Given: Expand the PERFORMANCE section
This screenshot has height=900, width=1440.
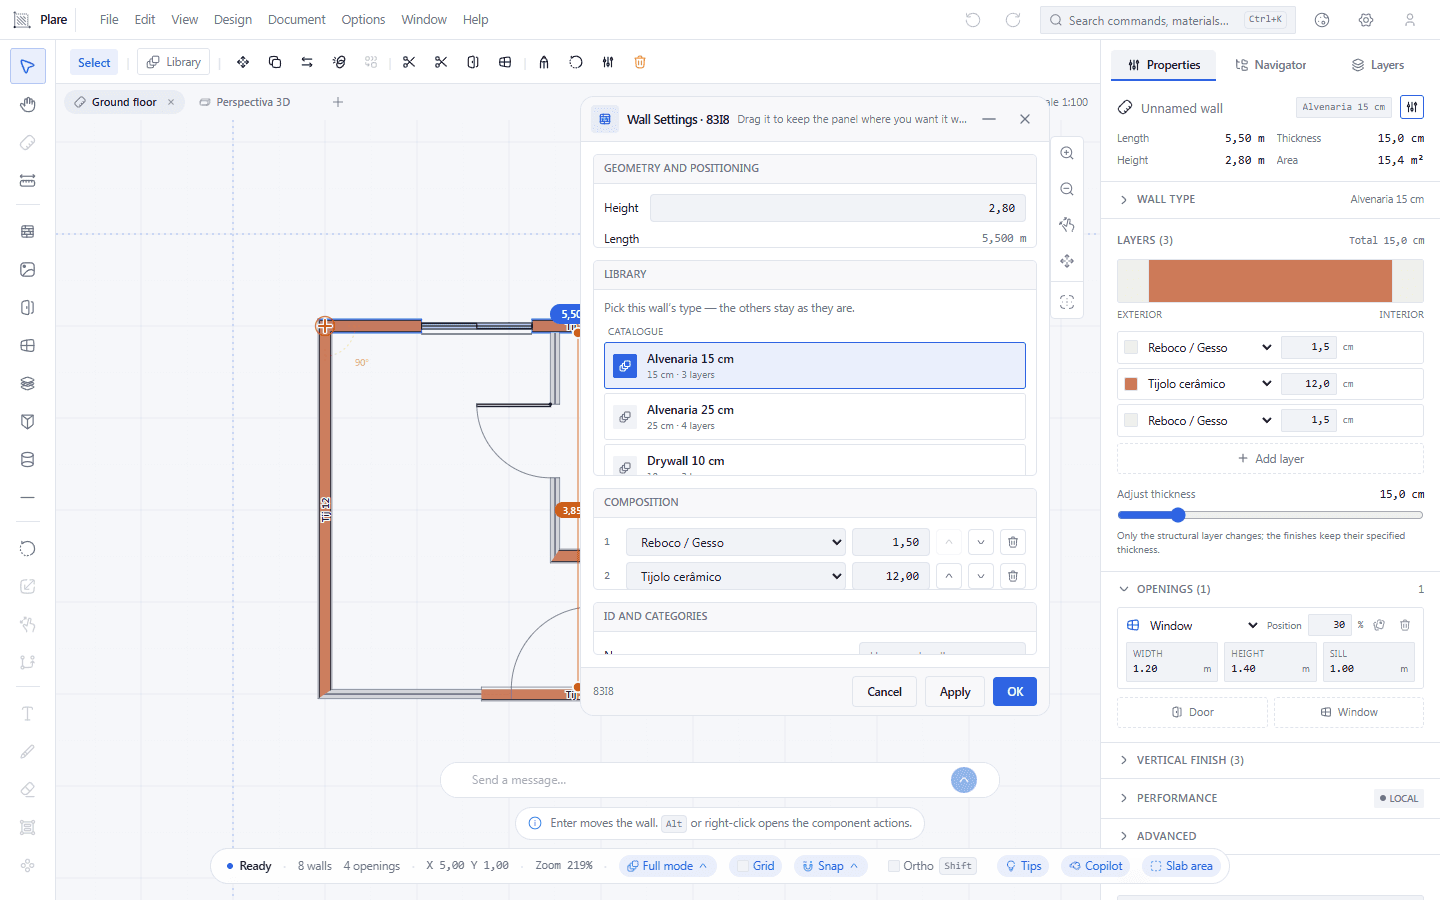Looking at the screenshot, I should tap(1270, 798).
